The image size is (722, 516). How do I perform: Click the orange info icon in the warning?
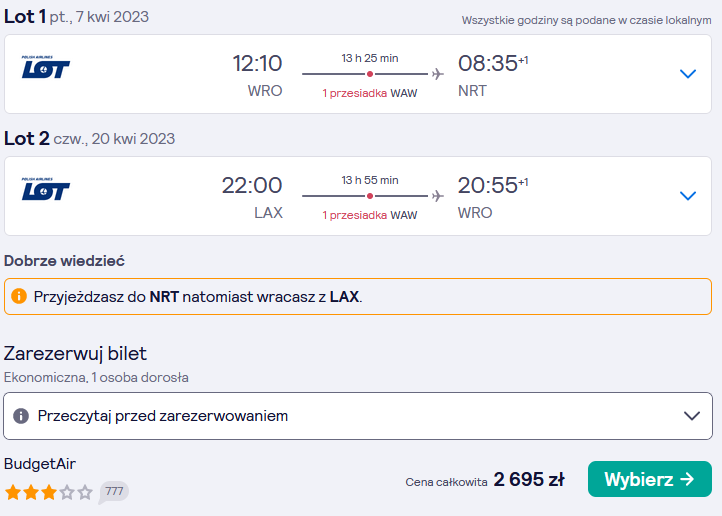(19, 296)
